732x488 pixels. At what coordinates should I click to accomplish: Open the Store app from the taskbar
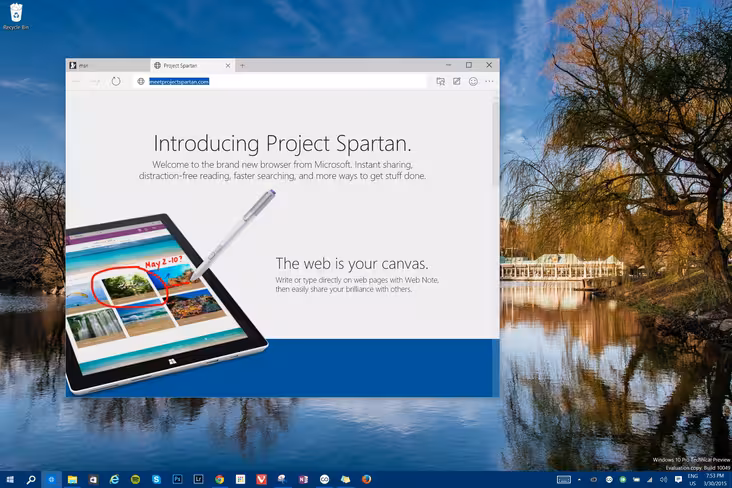coord(93,480)
